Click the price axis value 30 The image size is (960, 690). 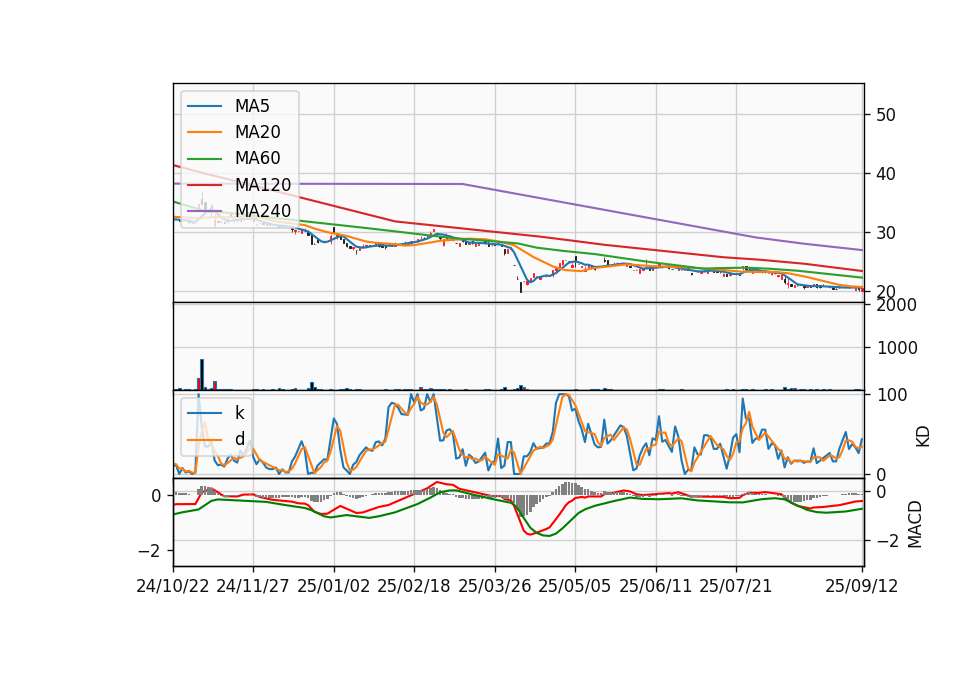click(885, 233)
